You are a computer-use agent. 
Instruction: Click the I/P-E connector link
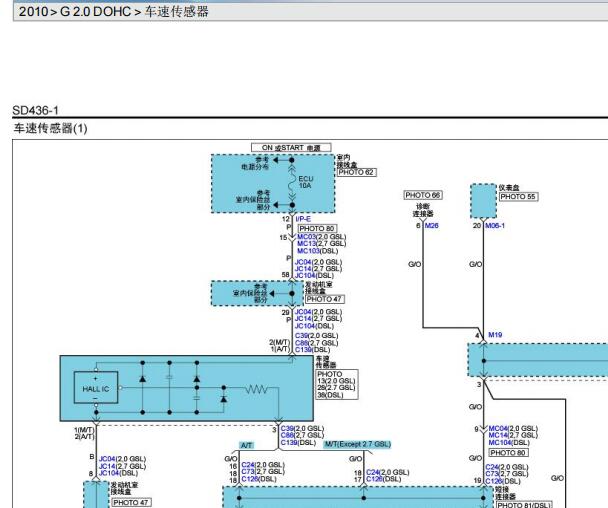click(303, 219)
